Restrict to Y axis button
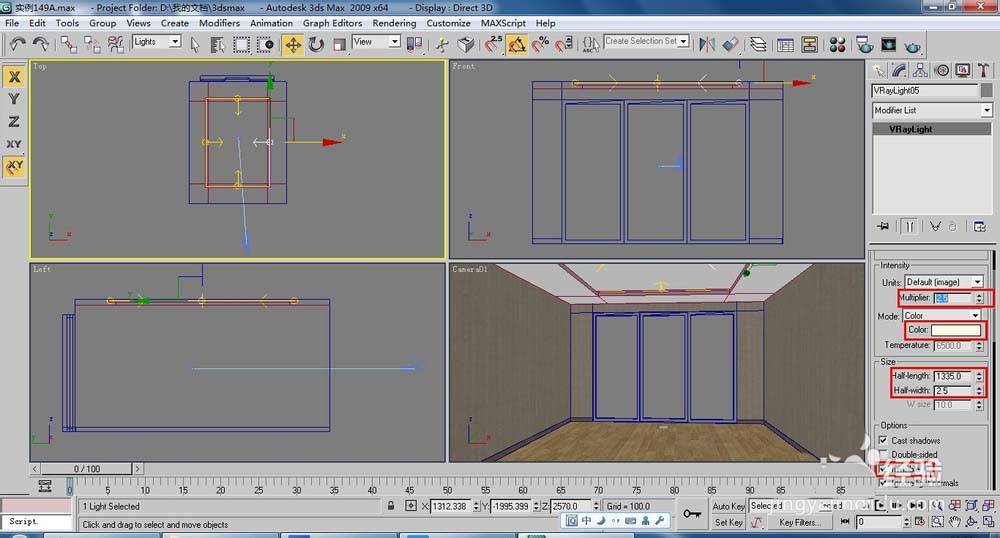Screen dimensions: 1000x538 [x=14, y=99]
